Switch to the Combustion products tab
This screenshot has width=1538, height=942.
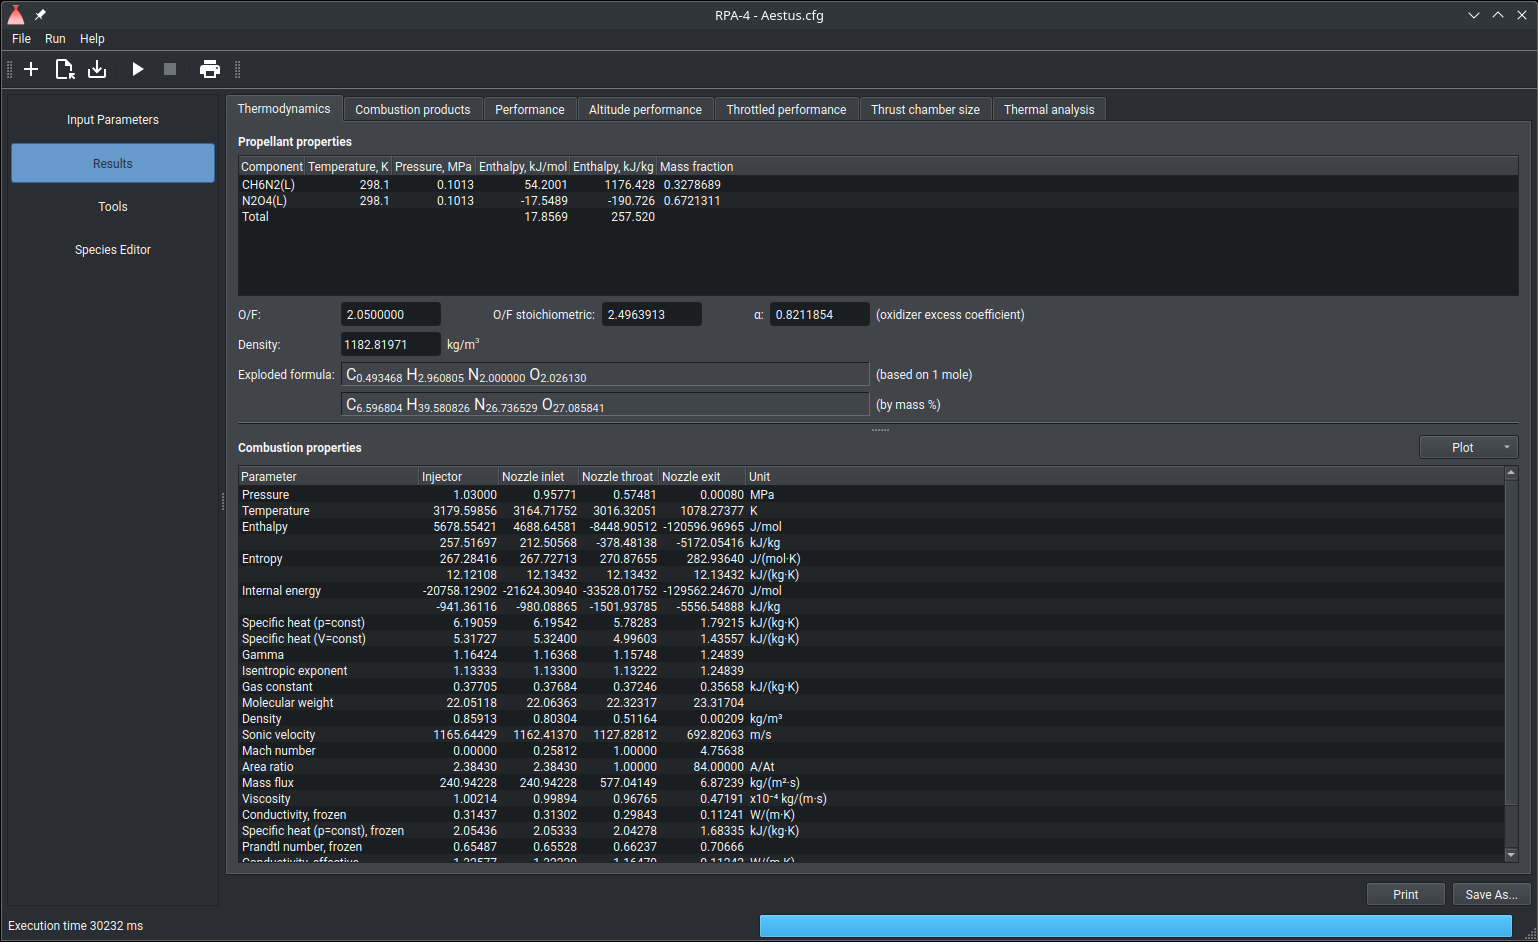(412, 110)
